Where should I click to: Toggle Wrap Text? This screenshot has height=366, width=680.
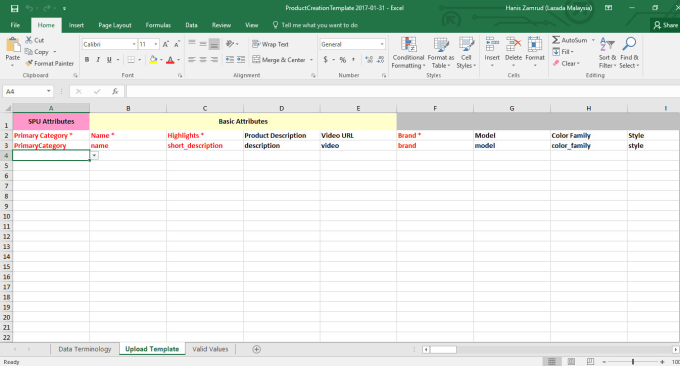(270, 44)
